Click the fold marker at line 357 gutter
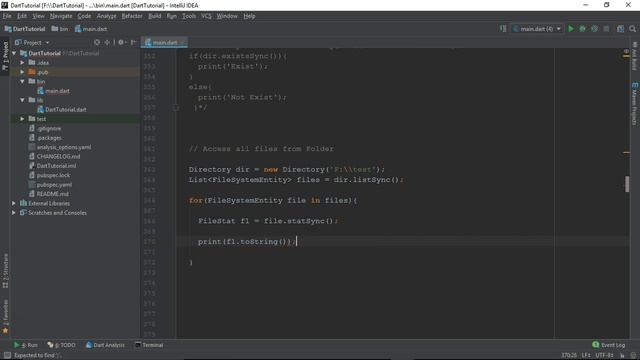Viewport: 640px width, 360px height. pyautogui.click(x=176, y=108)
